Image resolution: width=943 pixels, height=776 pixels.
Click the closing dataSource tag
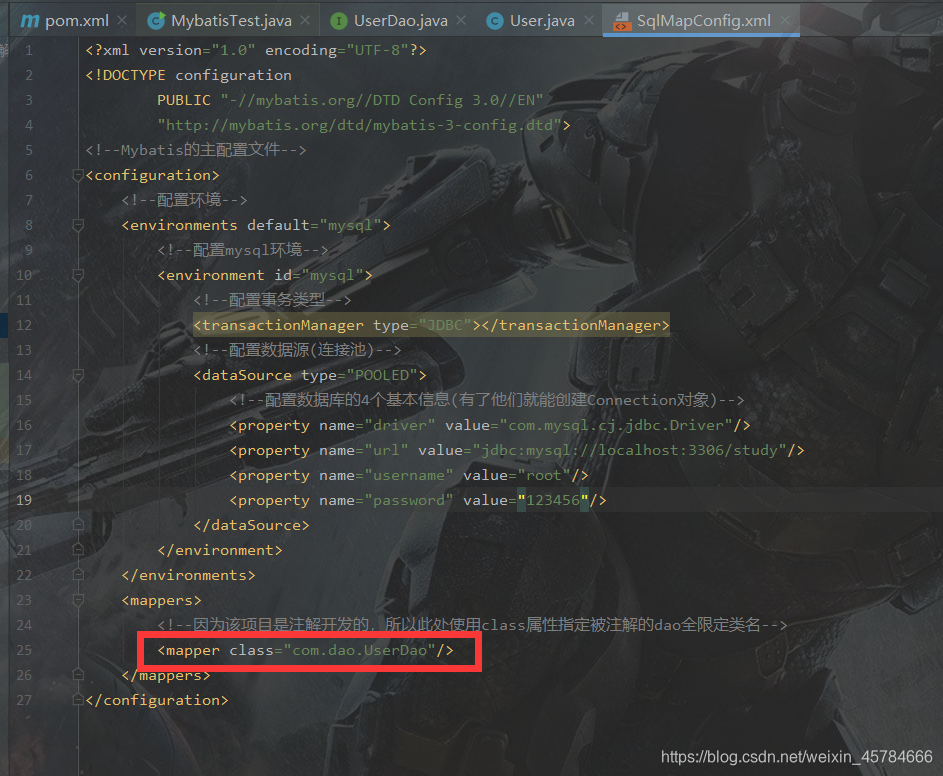(x=251, y=525)
